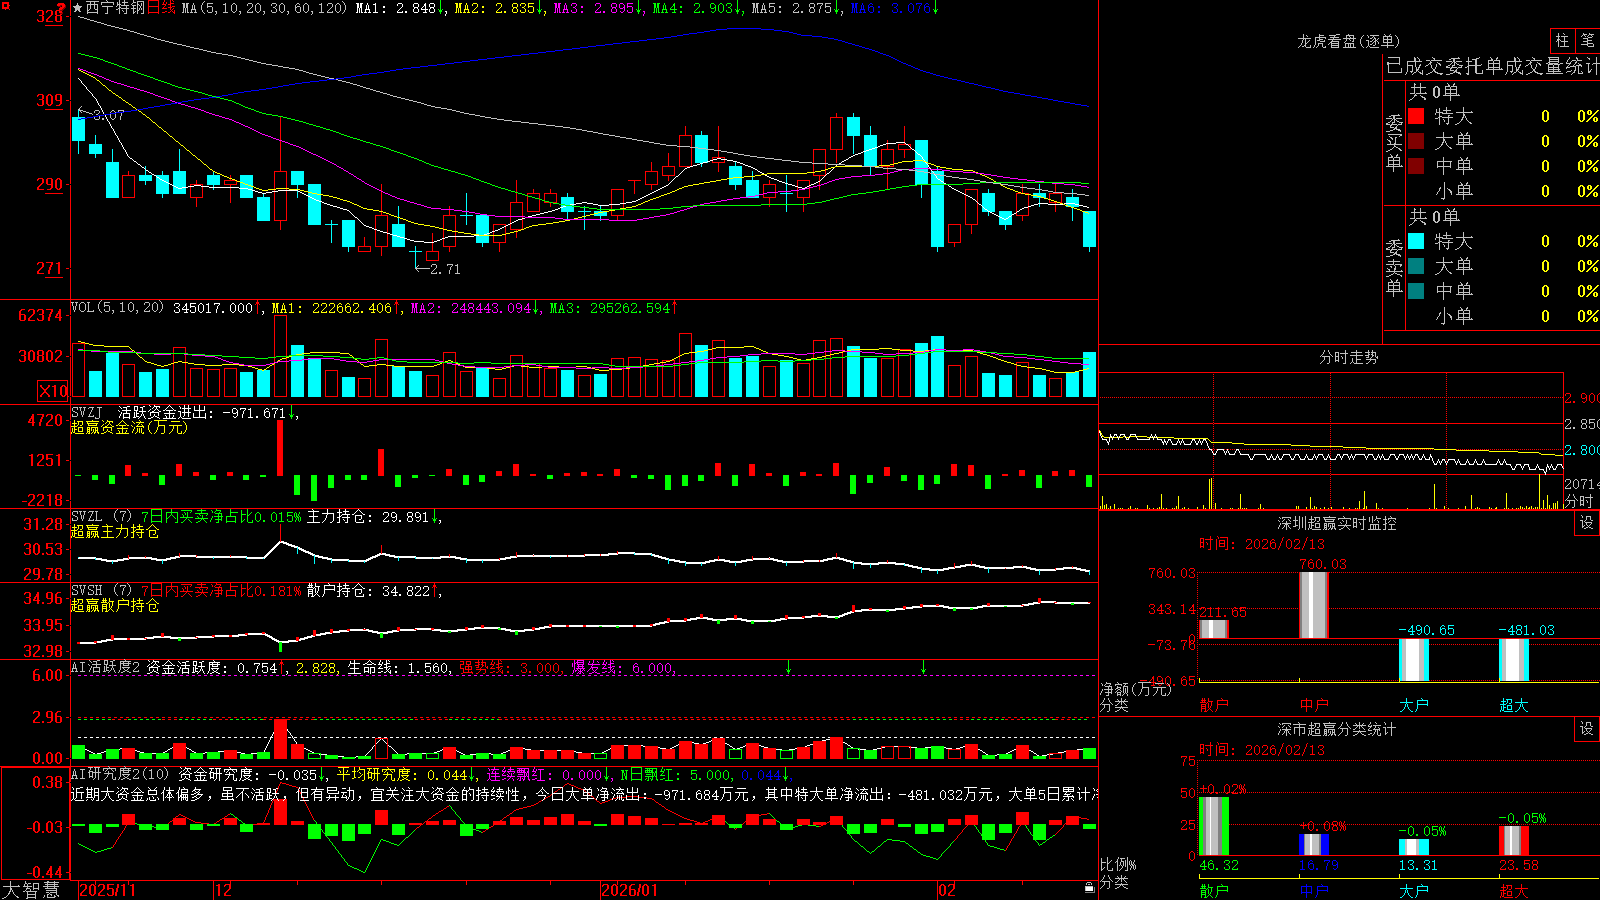Open MA(5,10,20,30,60,120) indicator parameters

click(264, 8)
